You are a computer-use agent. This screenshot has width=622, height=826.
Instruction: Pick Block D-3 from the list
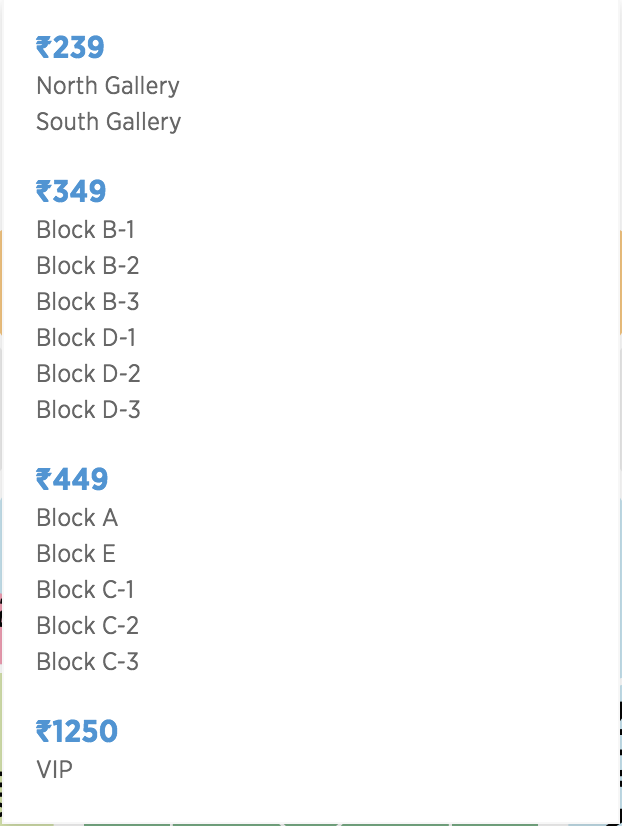[88, 410]
